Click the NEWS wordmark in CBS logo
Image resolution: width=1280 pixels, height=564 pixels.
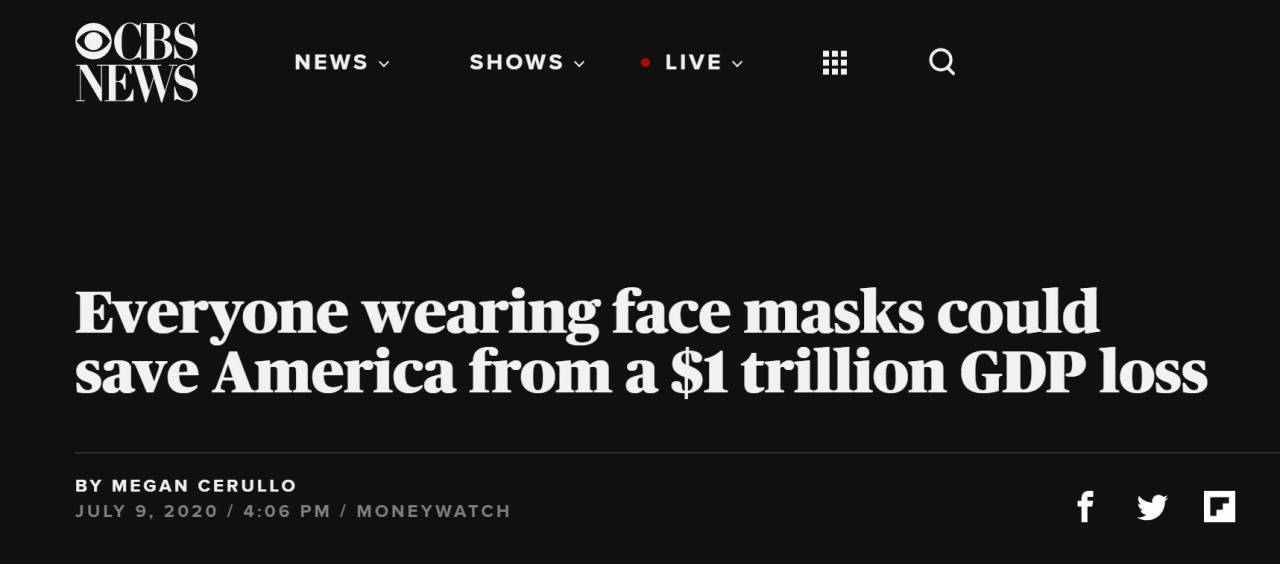pos(137,82)
